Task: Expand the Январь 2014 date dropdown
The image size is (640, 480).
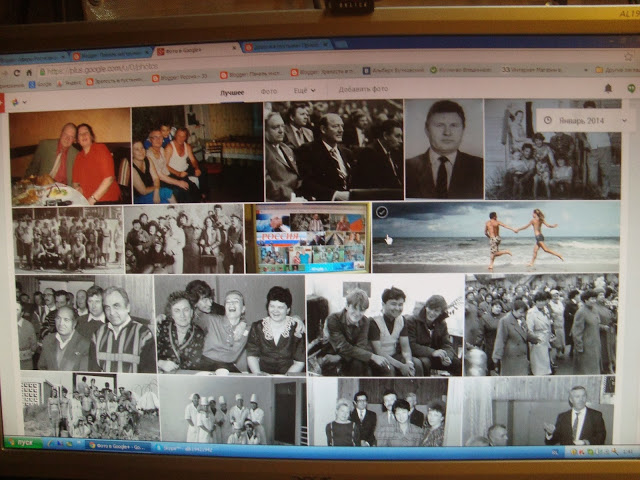Action: 624,120
